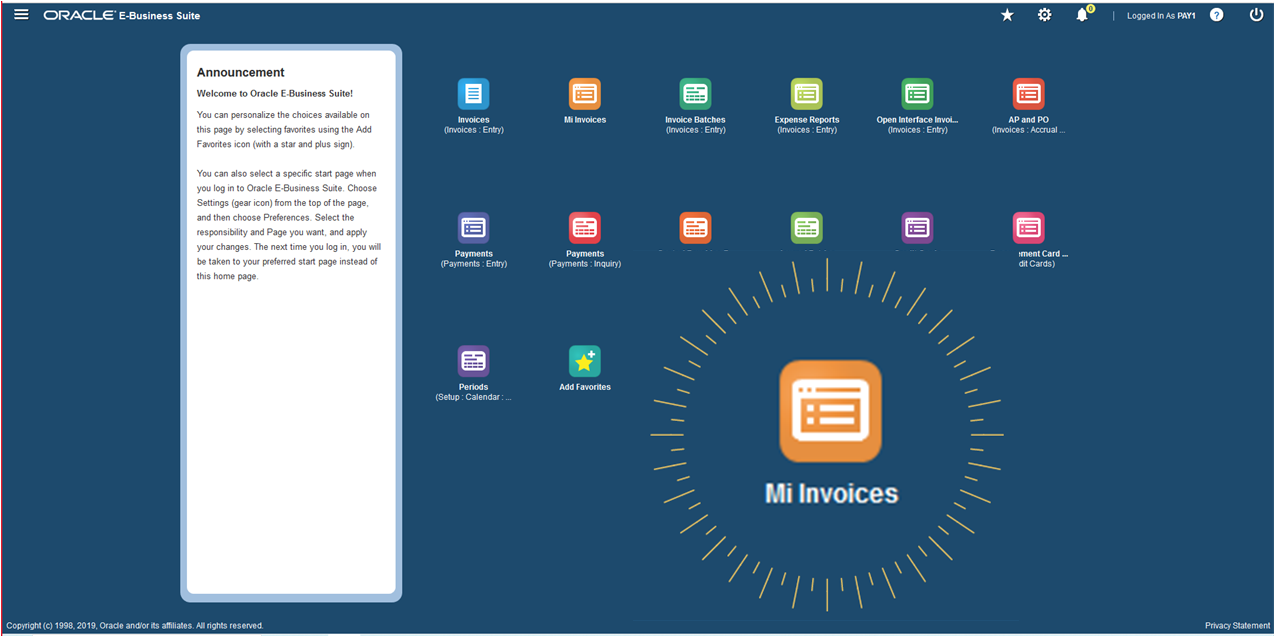Click the Oracle copyright notice in the footer
The height and width of the screenshot is (637, 1275).
click(135, 626)
